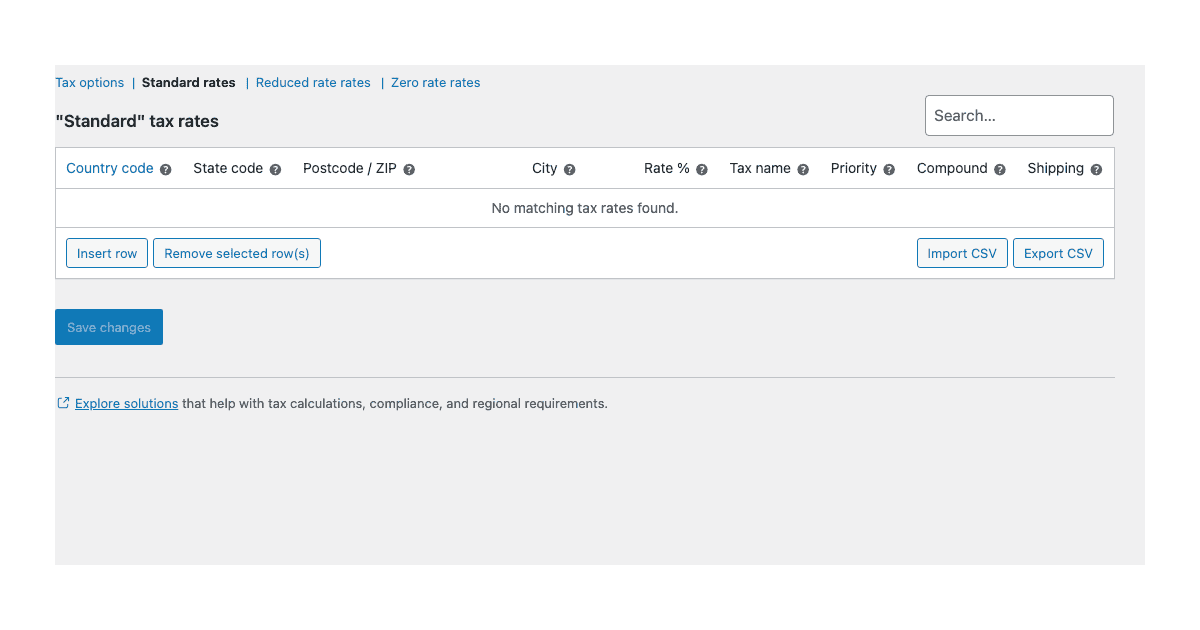This screenshot has width=1200, height=630.
Task: Click the "Standard" tax rates heading
Action: click(137, 121)
